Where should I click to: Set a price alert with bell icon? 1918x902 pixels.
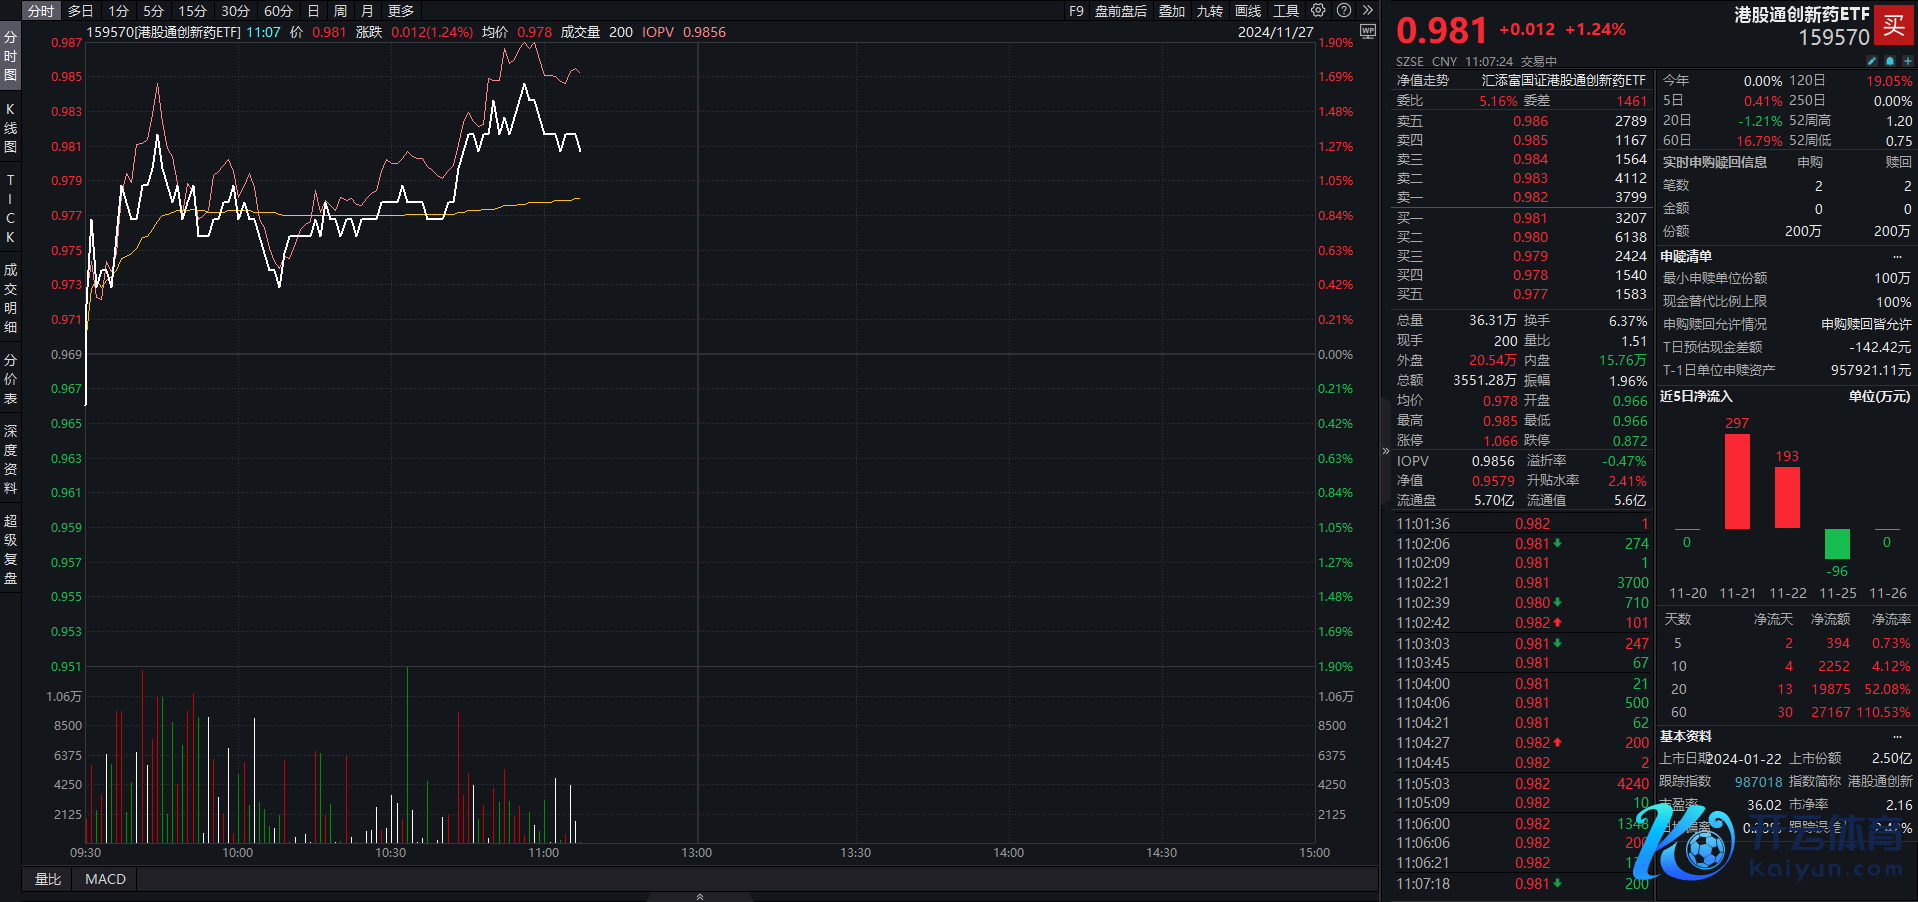1890,61
